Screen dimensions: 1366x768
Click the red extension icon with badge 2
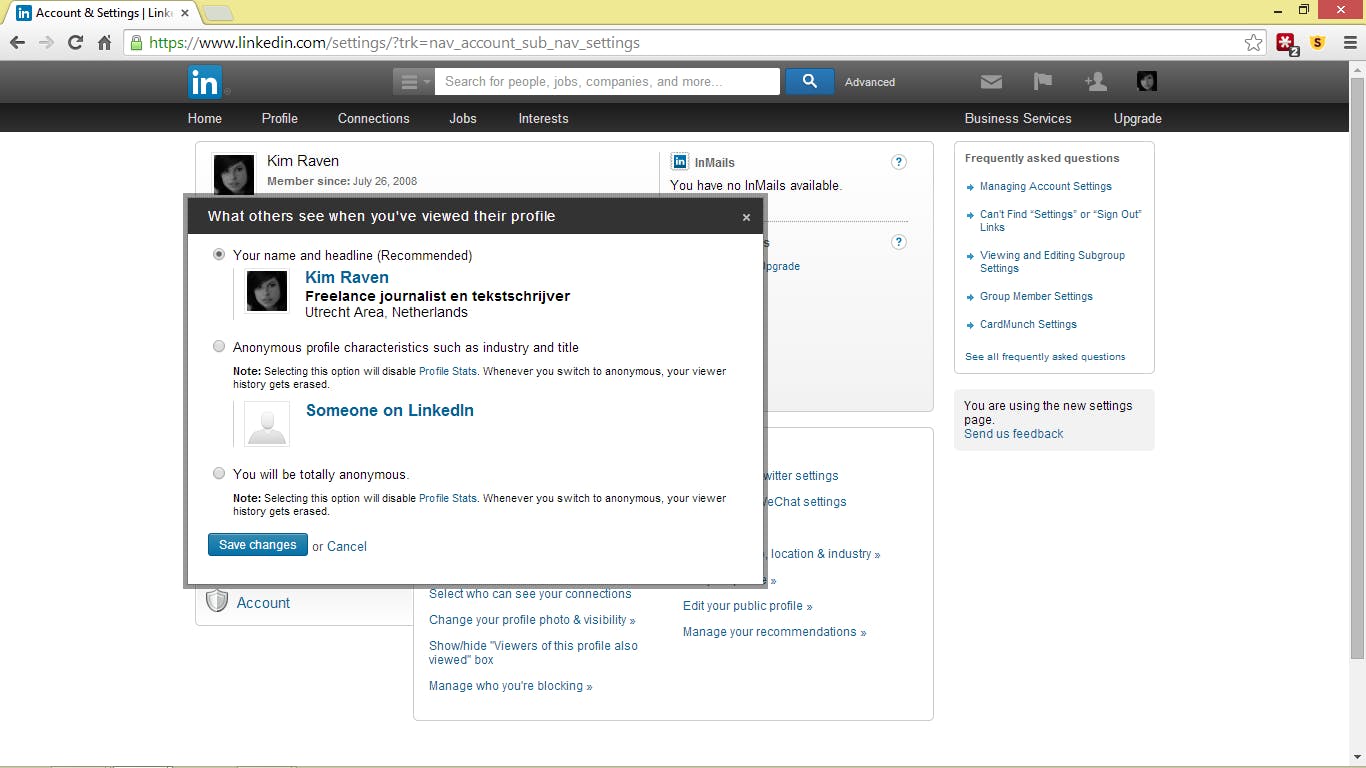click(x=1287, y=44)
